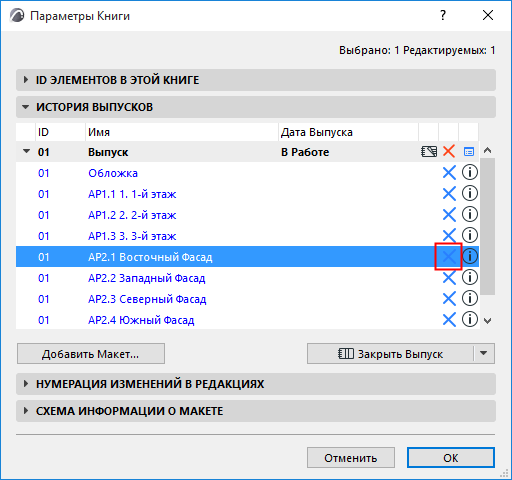This screenshot has width=512, height=480.
Task: Click the scroll up arrow of the issue list
Action: (x=488, y=151)
